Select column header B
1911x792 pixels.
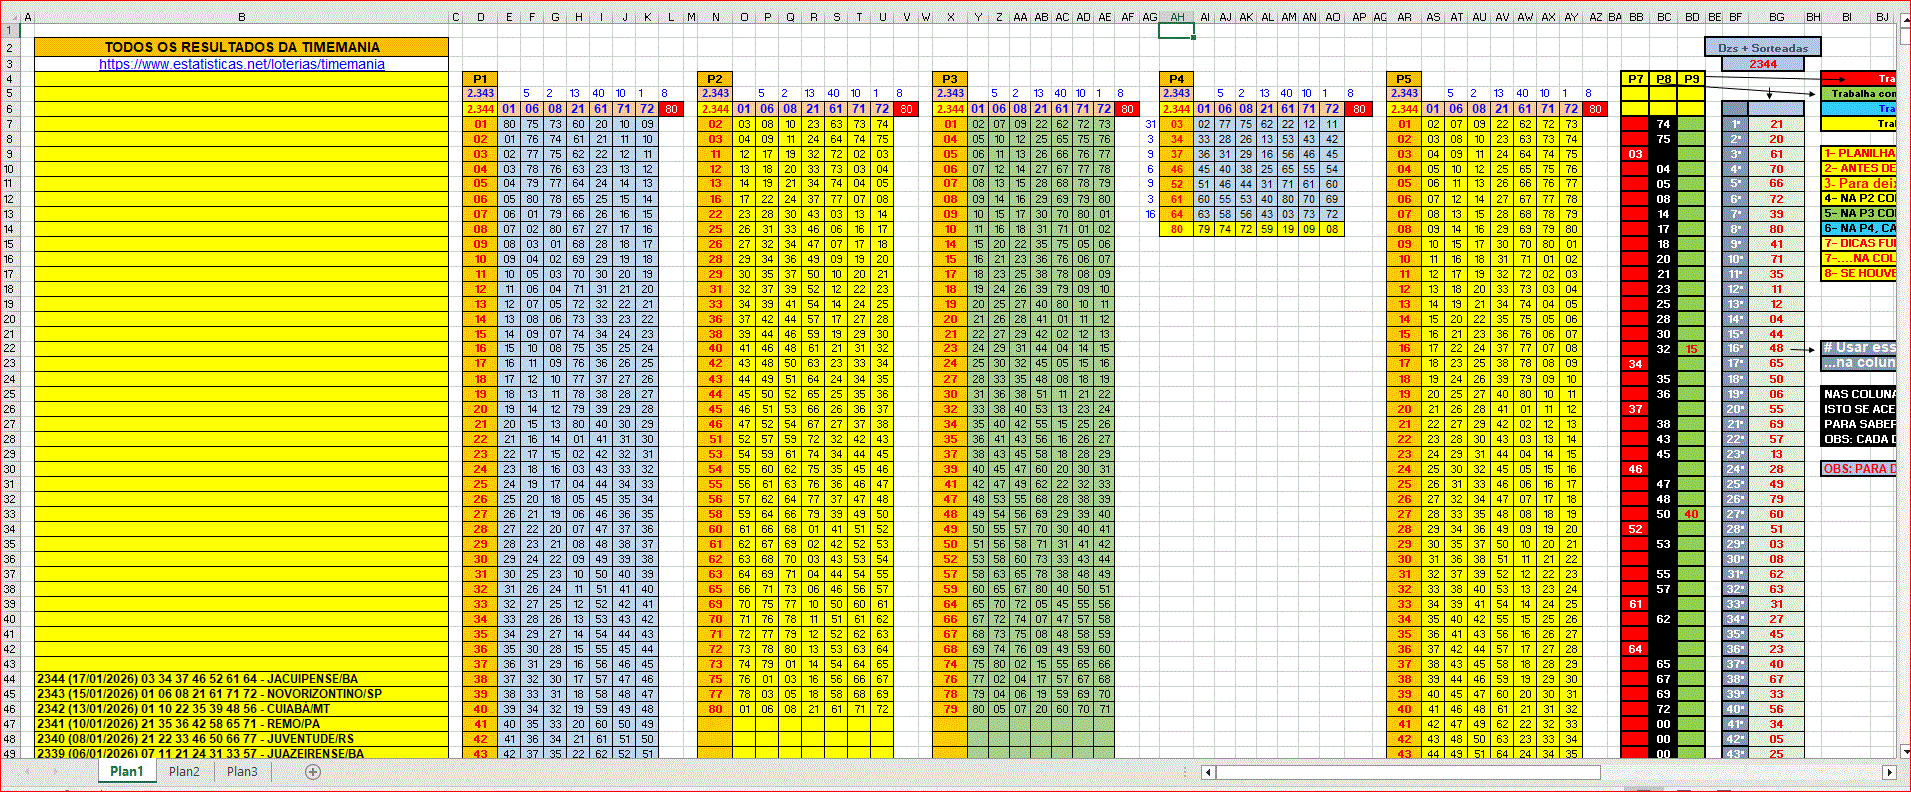coord(241,17)
